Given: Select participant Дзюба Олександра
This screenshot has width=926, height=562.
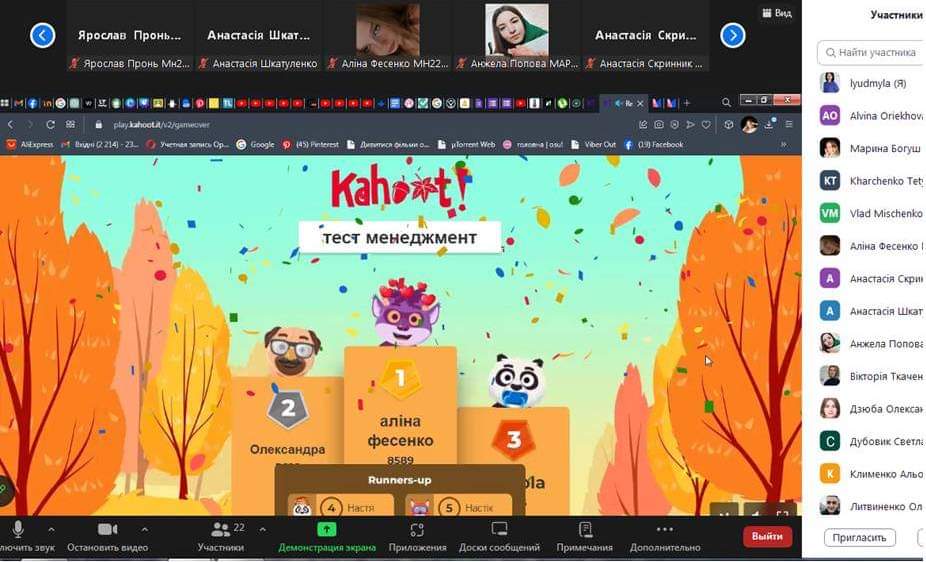Looking at the screenshot, I should pos(872,409).
